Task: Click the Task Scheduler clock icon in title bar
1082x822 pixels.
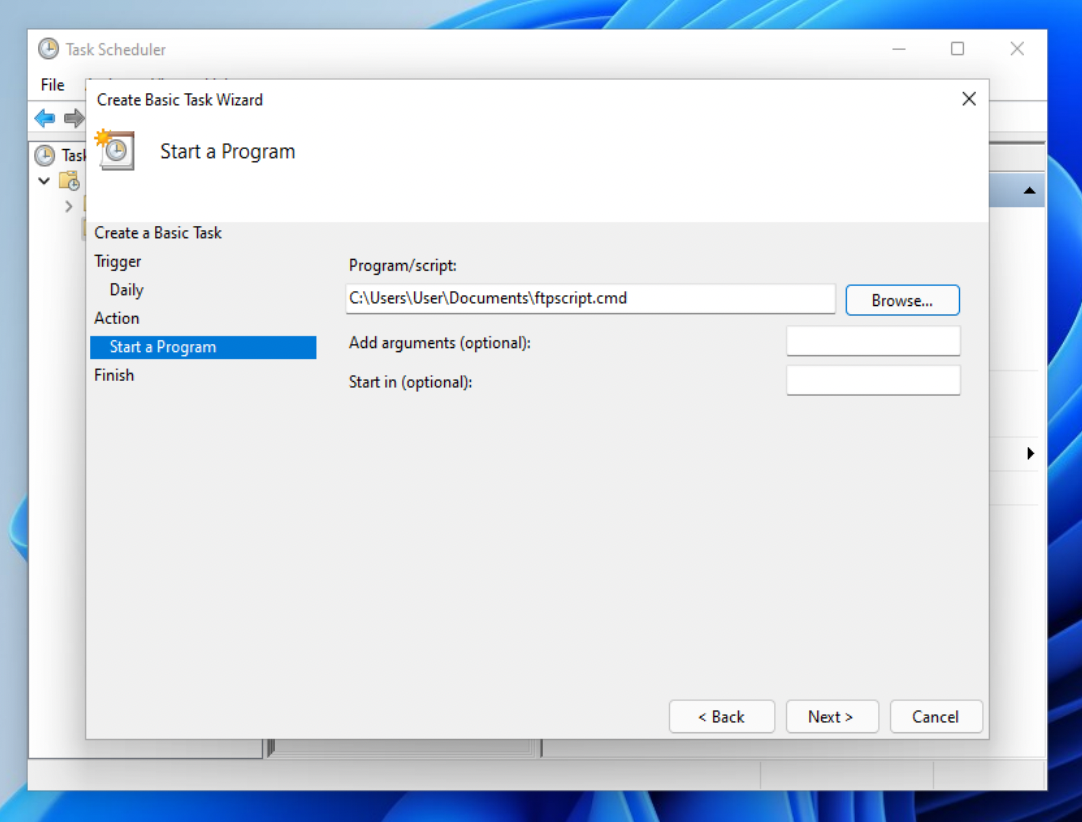Action: click(x=48, y=49)
